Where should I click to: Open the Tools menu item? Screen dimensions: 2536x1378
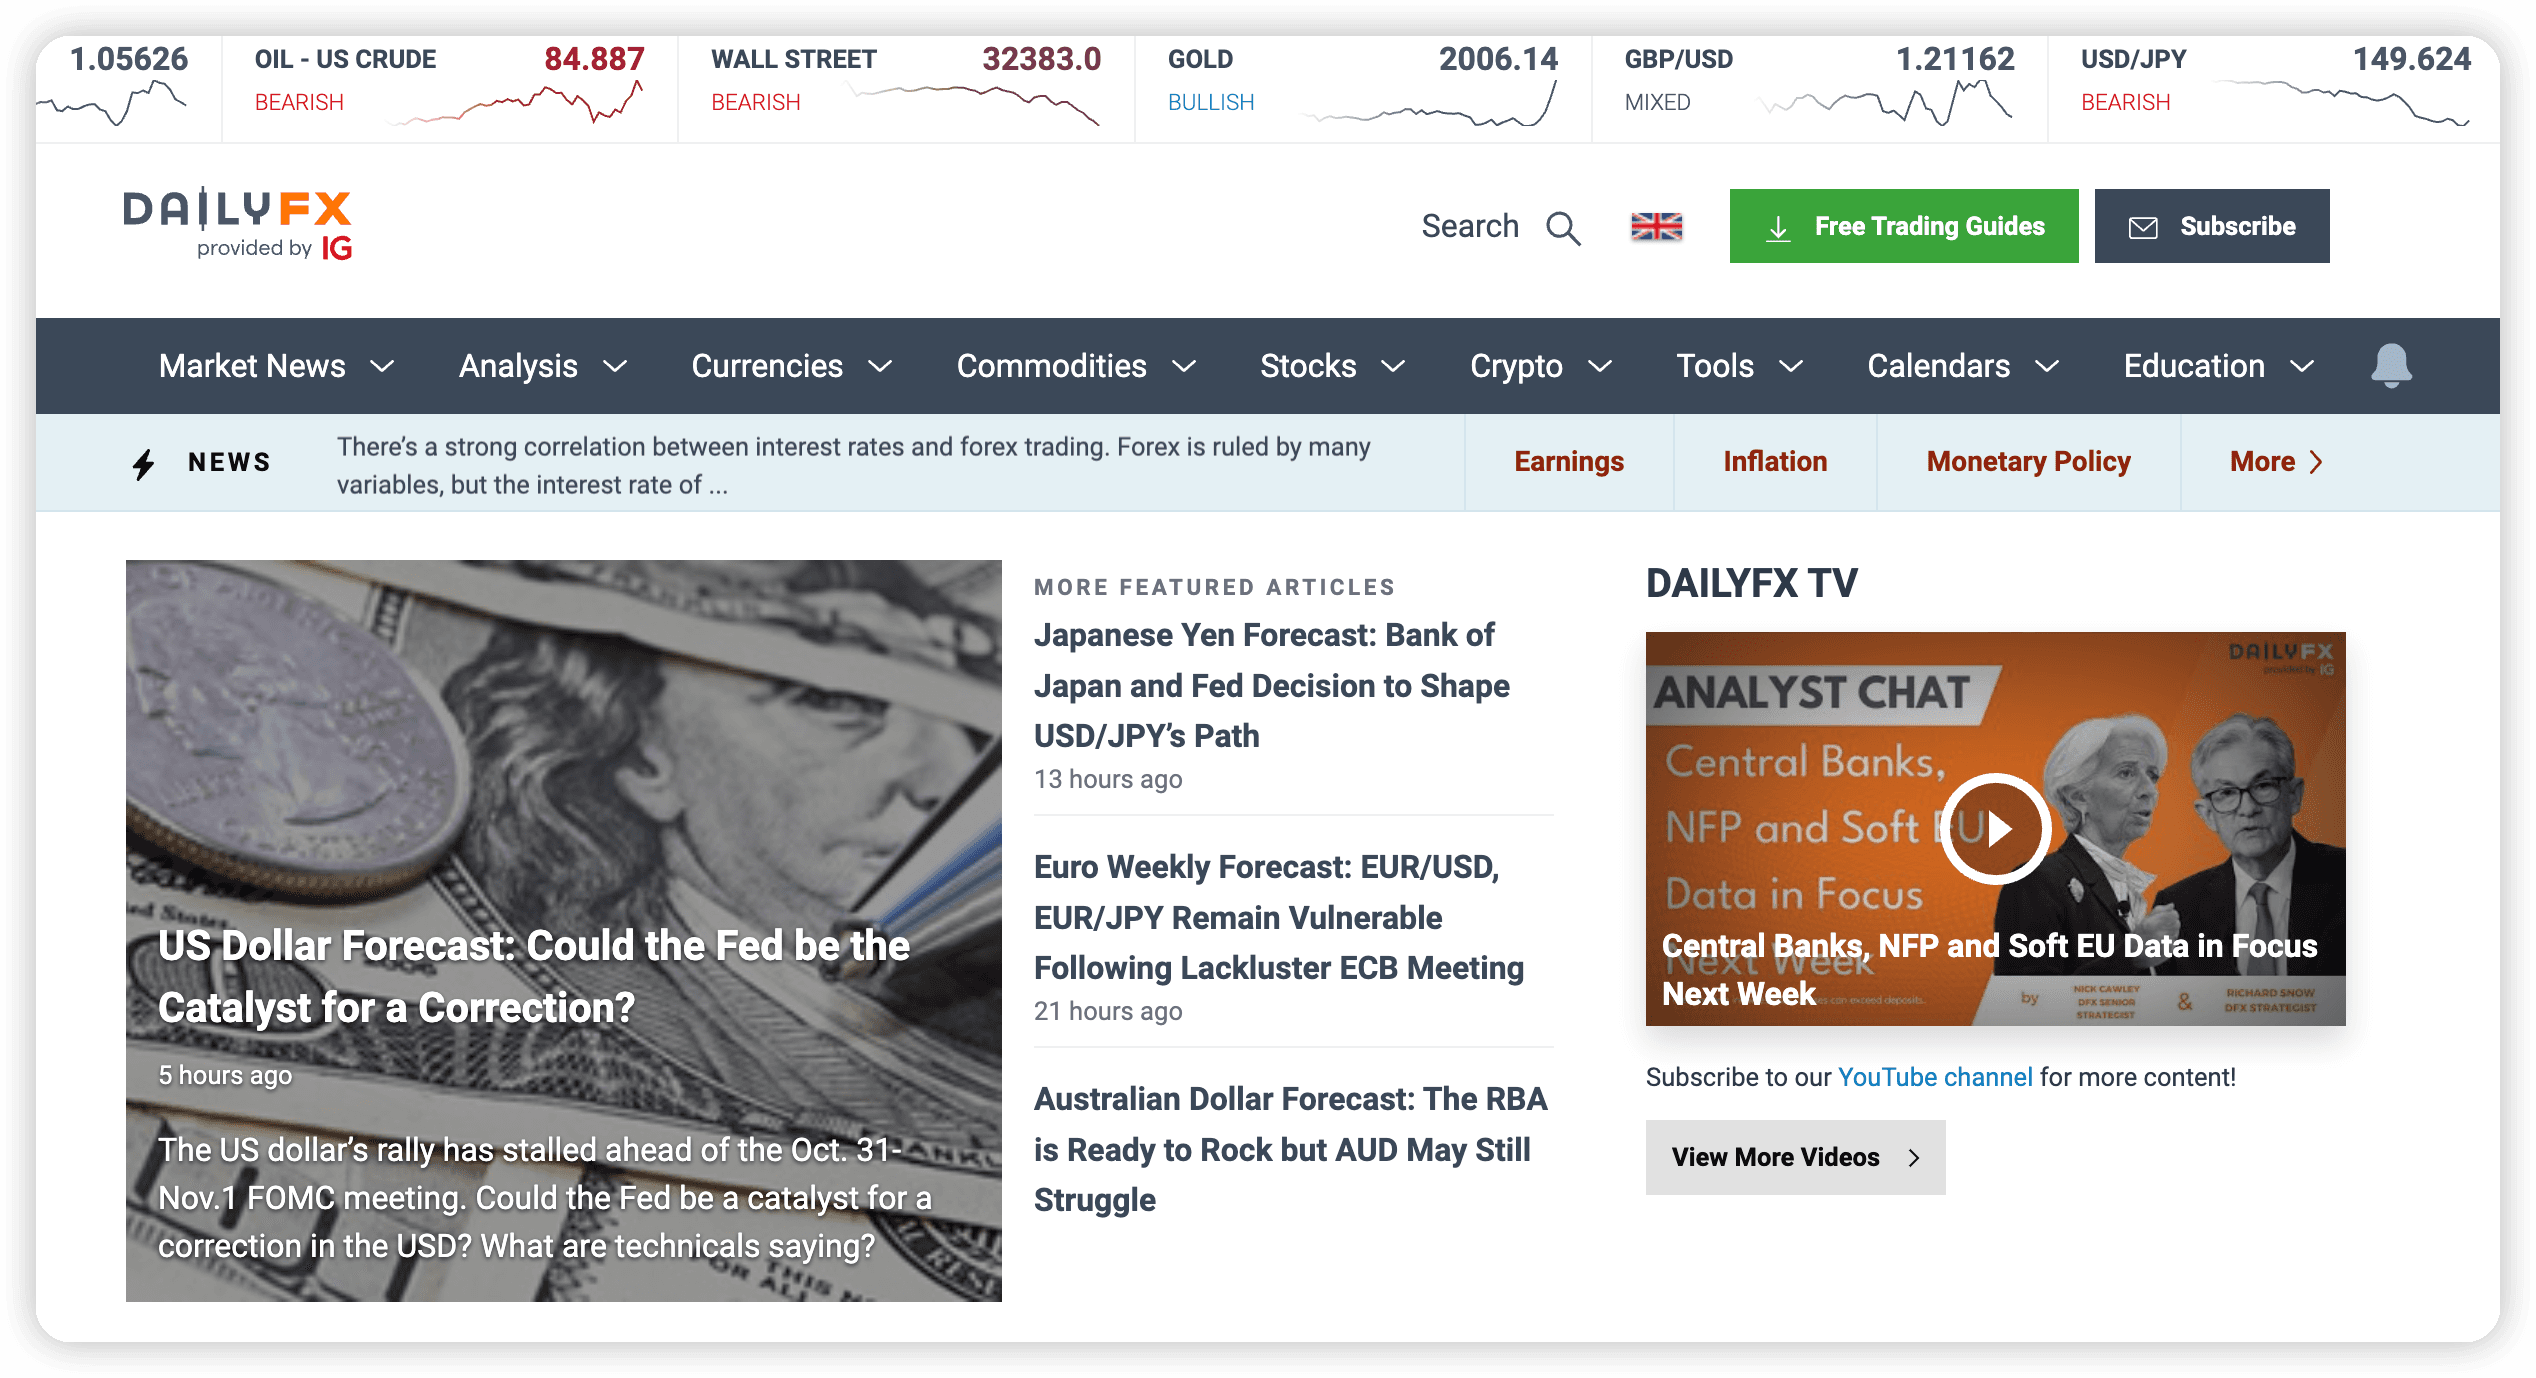click(1715, 366)
